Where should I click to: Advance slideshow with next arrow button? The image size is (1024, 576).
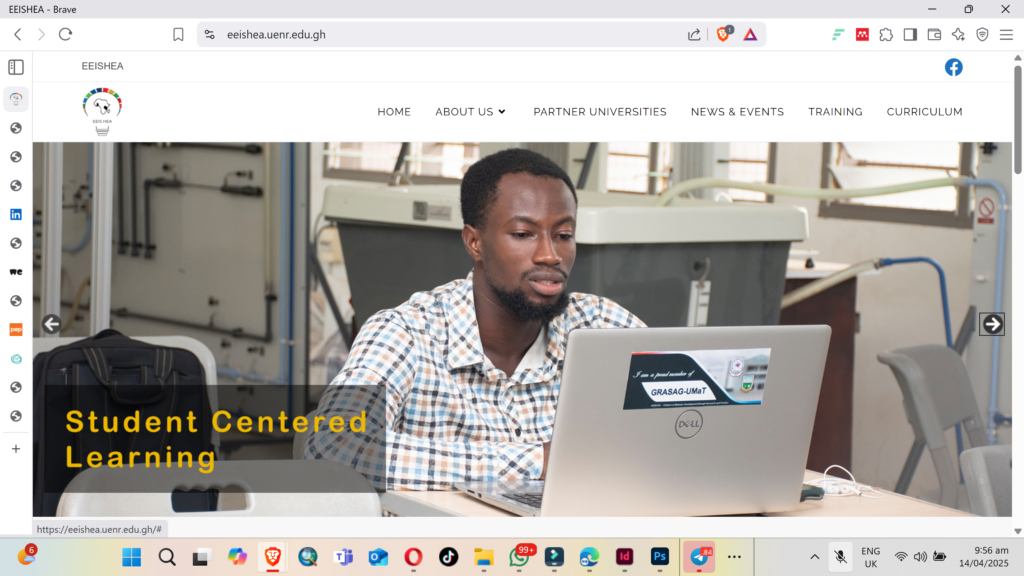tap(991, 324)
